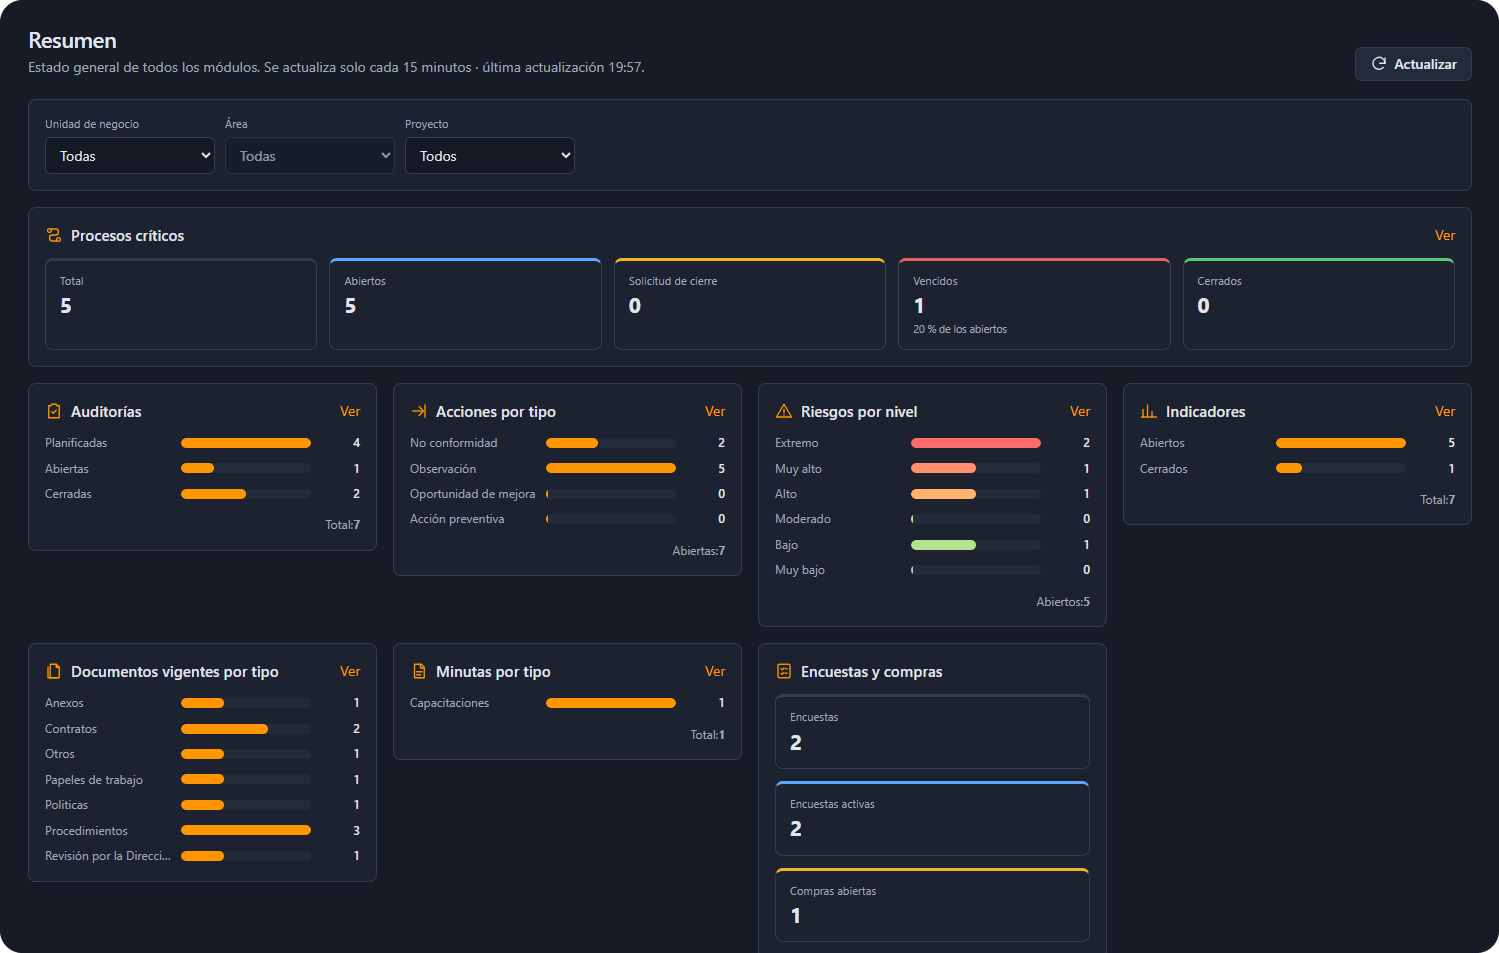Screen dimensions: 1499x953
Task: Click the Encuestas count card
Action: 932,731
